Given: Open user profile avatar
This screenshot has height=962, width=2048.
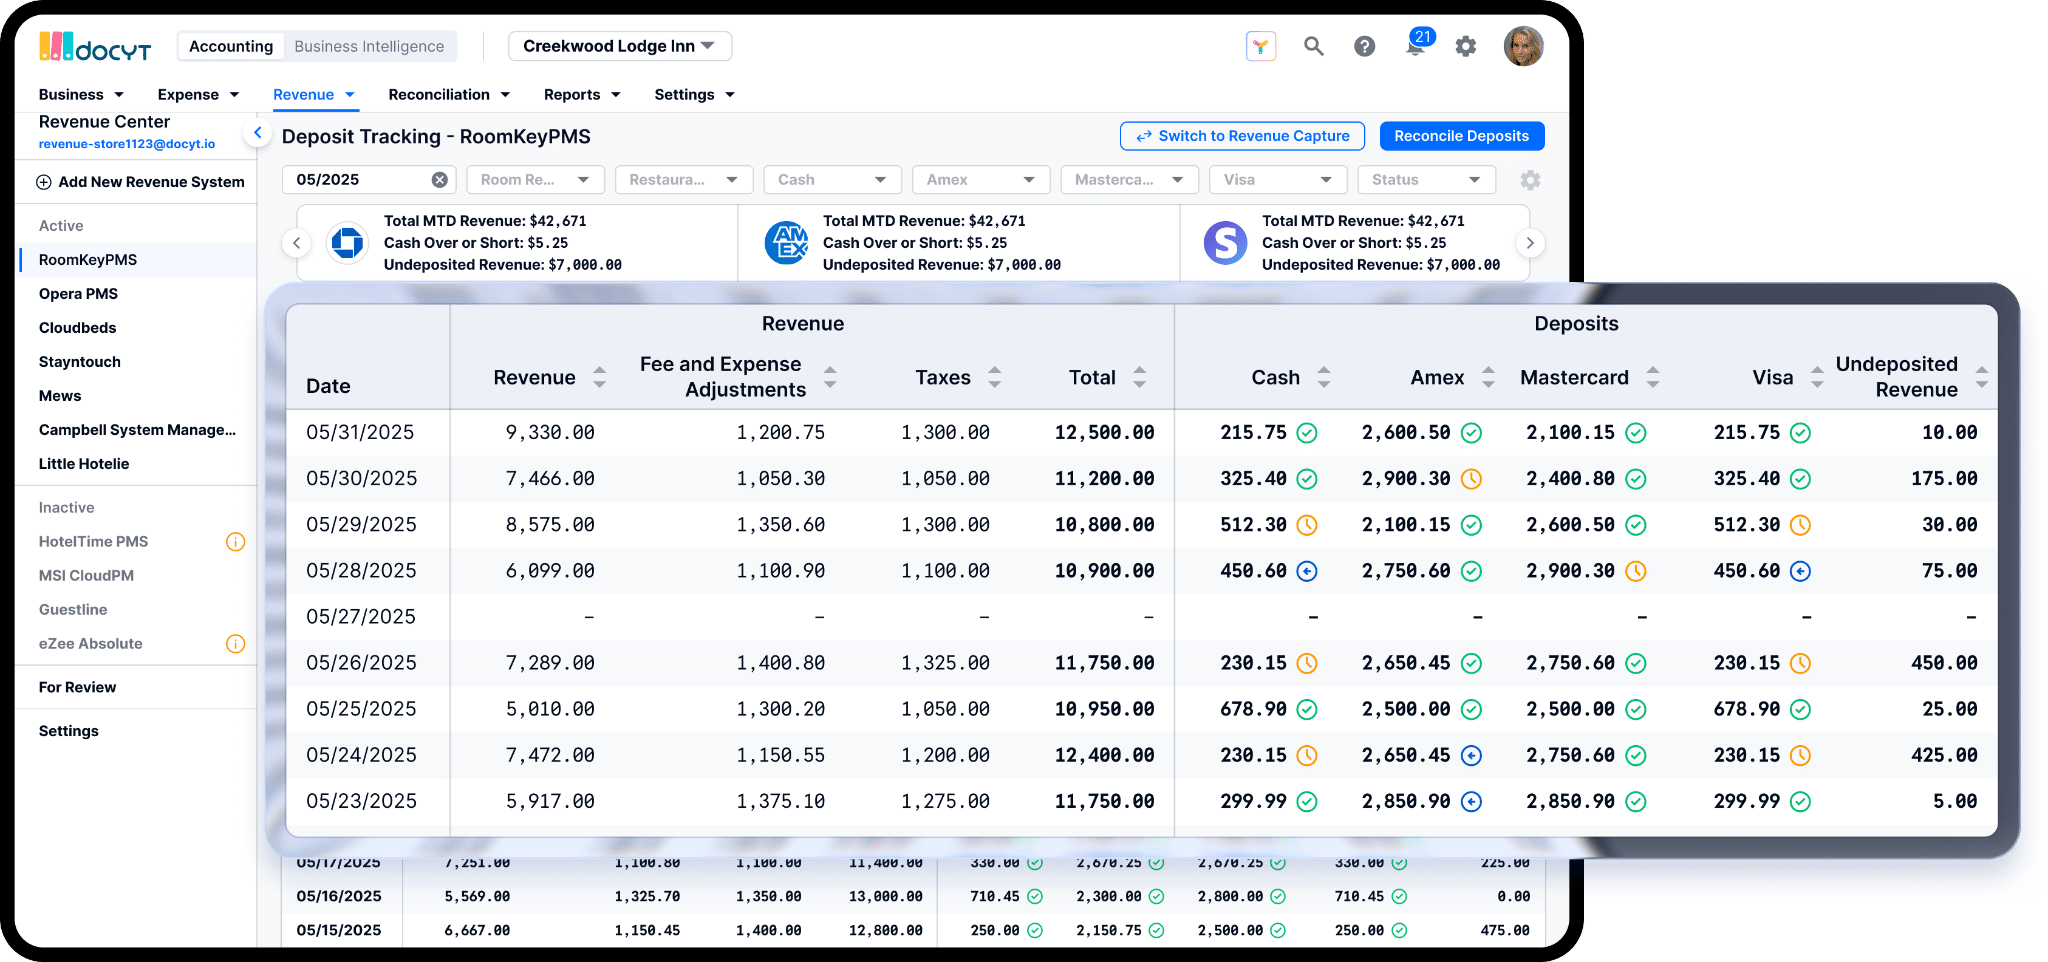Looking at the screenshot, I should click(1523, 46).
